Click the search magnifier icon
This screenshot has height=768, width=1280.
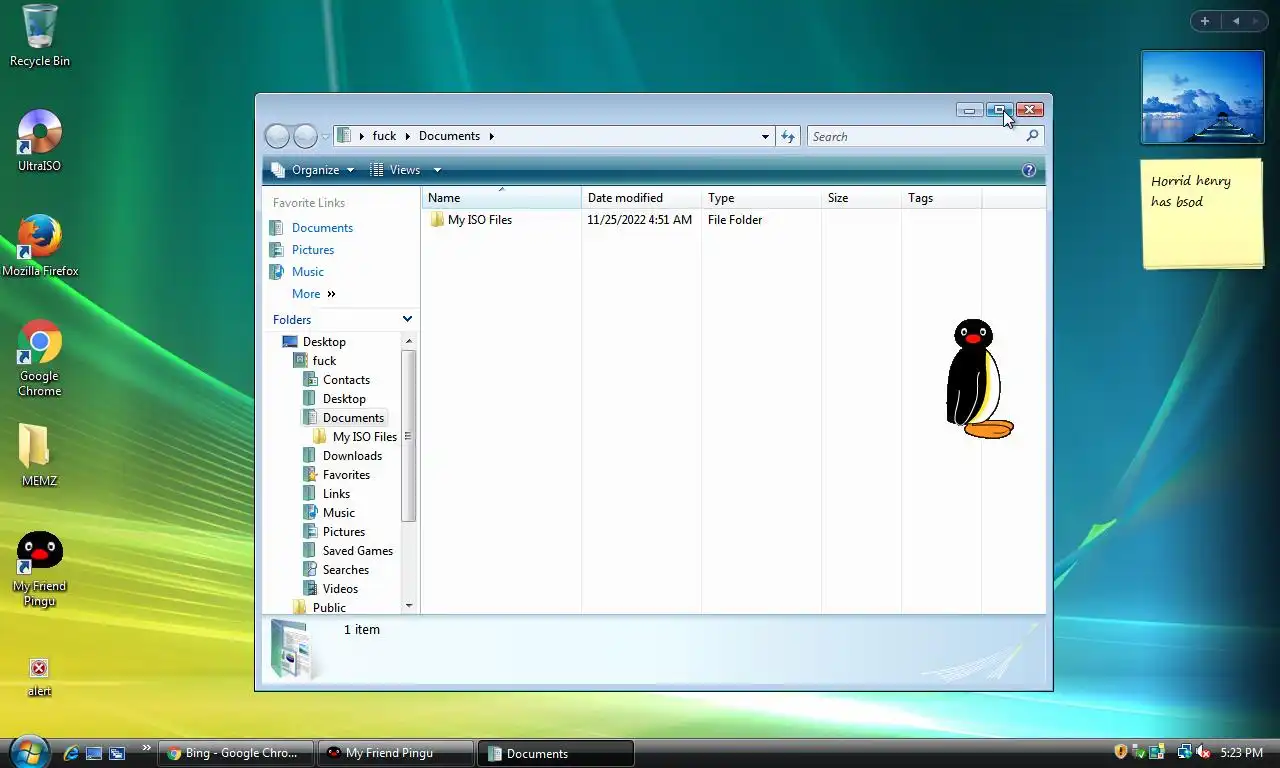(1033, 136)
